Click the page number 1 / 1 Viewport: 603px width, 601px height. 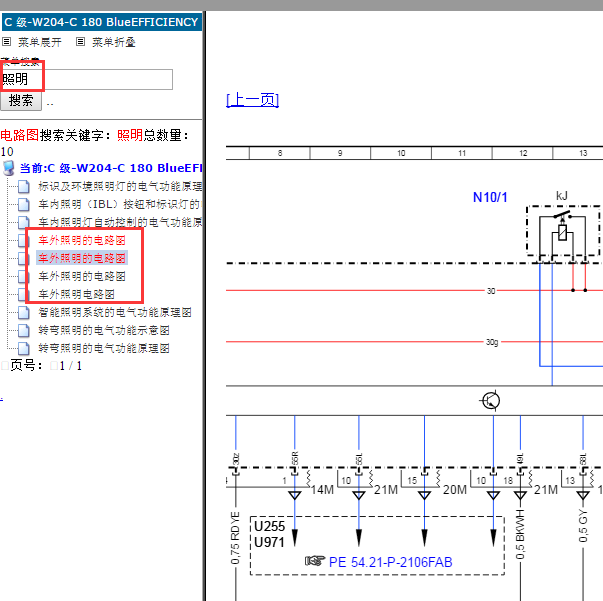pyautogui.click(x=71, y=366)
